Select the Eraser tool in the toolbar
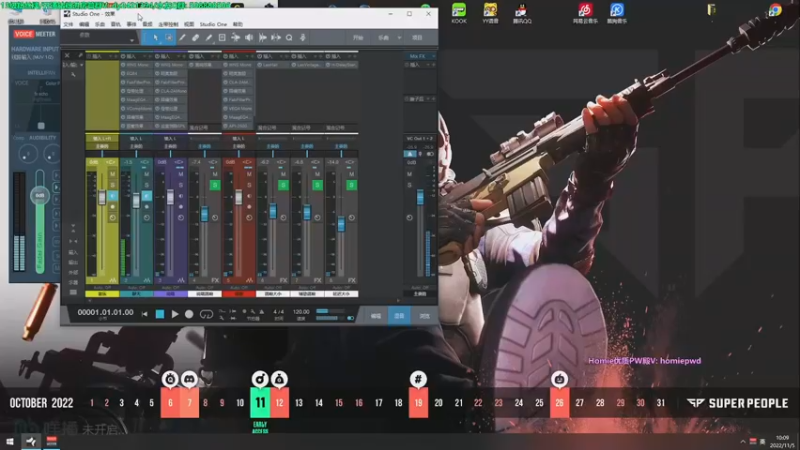 [x=195, y=38]
